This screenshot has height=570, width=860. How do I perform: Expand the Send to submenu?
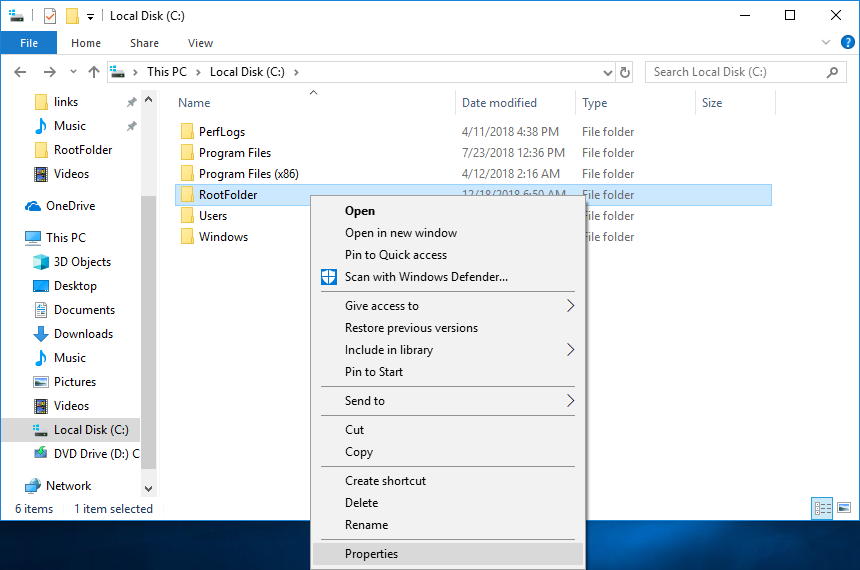[x=448, y=400]
